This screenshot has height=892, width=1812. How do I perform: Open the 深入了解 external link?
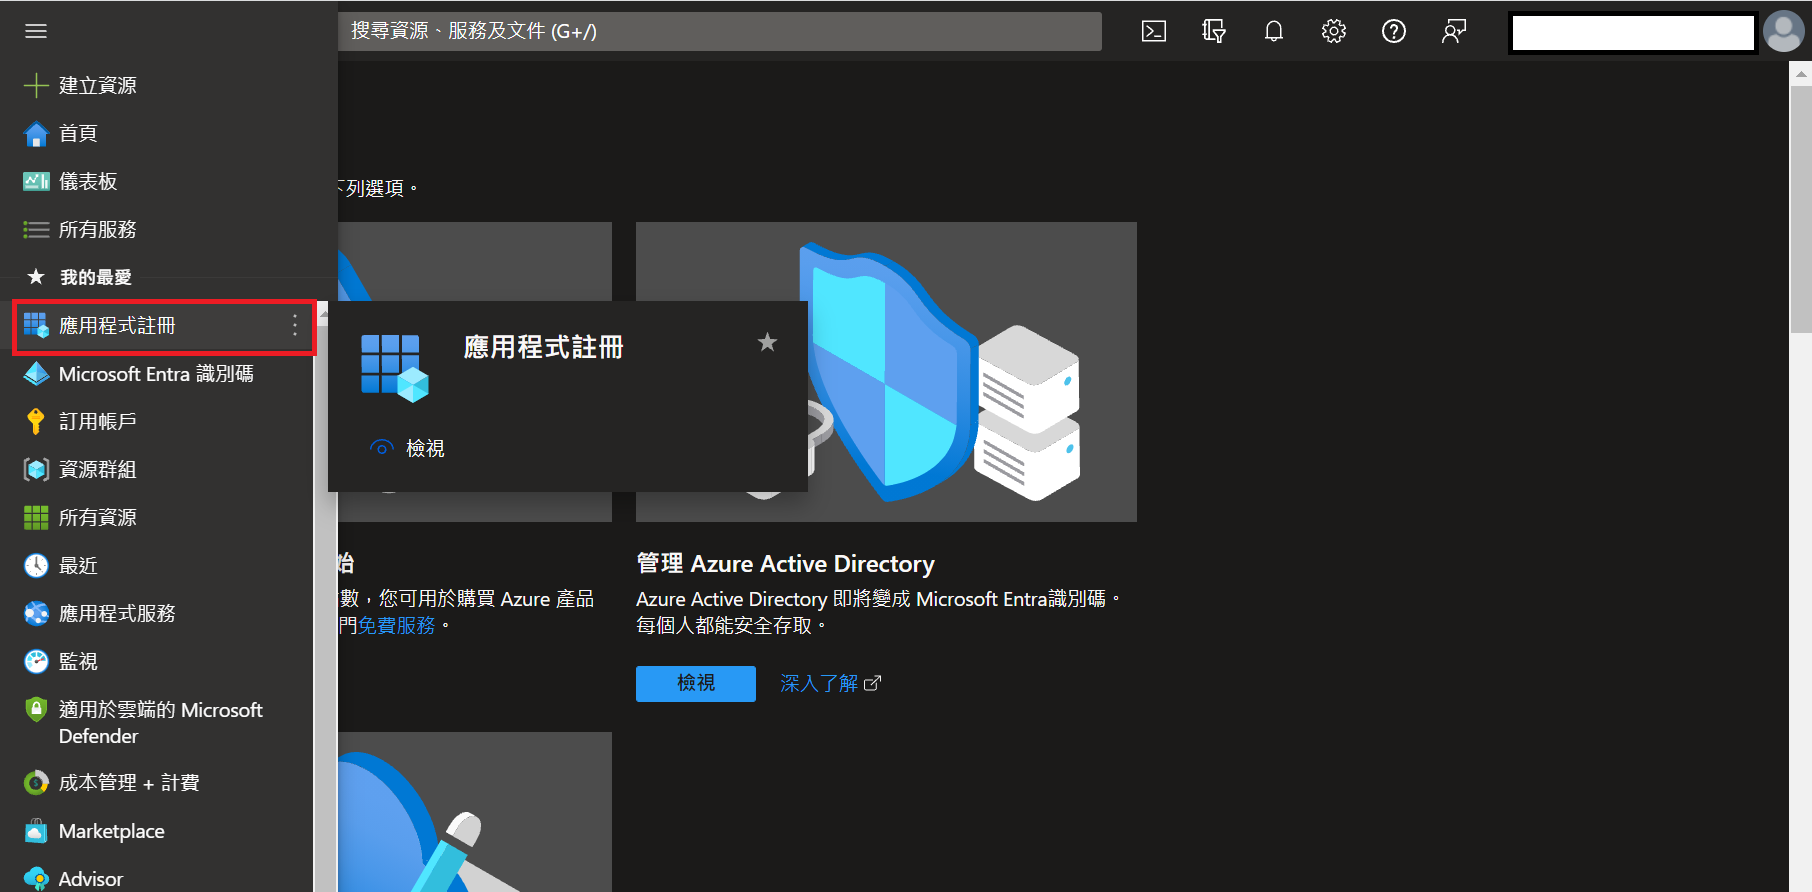(830, 683)
